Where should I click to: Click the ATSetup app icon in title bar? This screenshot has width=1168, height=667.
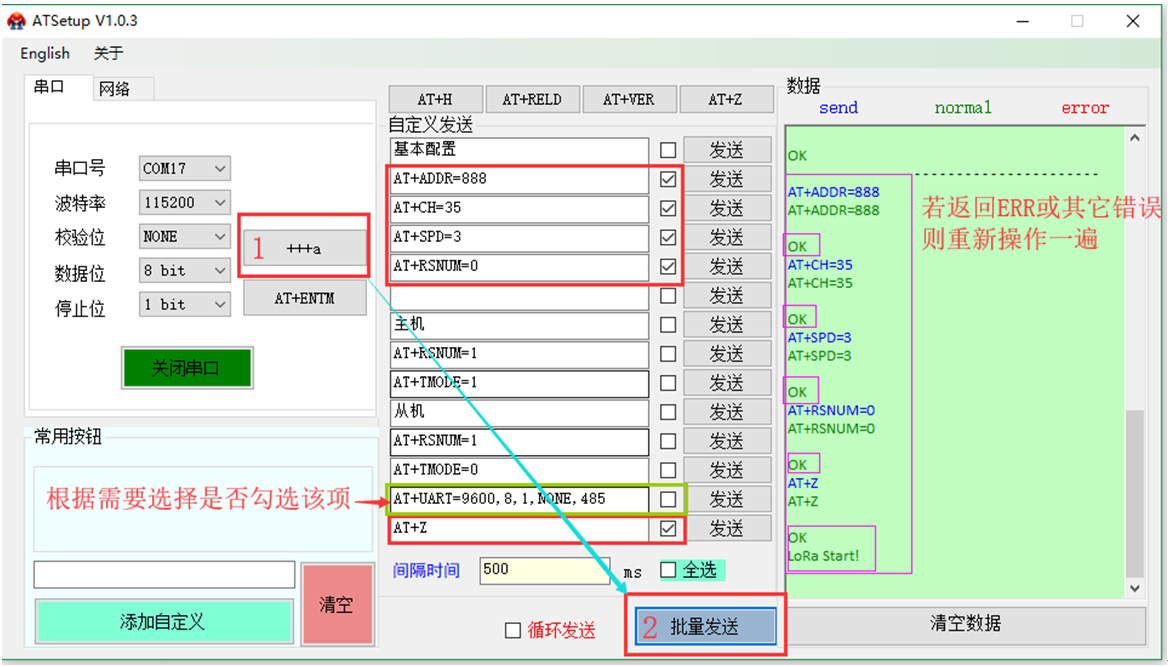point(16,20)
